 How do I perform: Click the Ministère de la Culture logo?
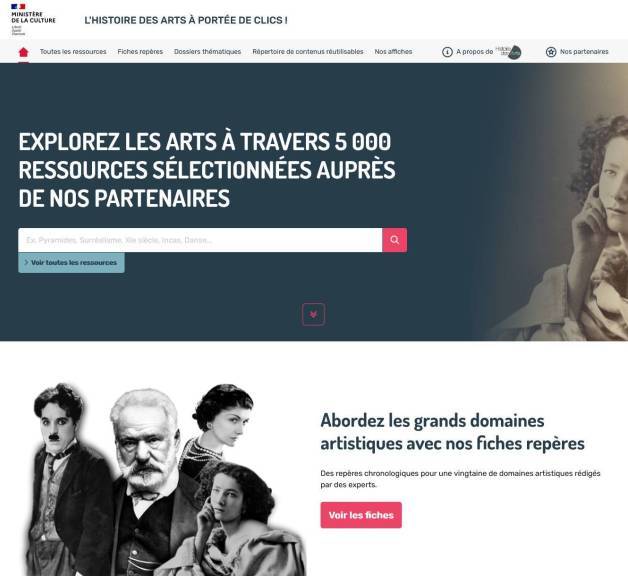point(33,19)
